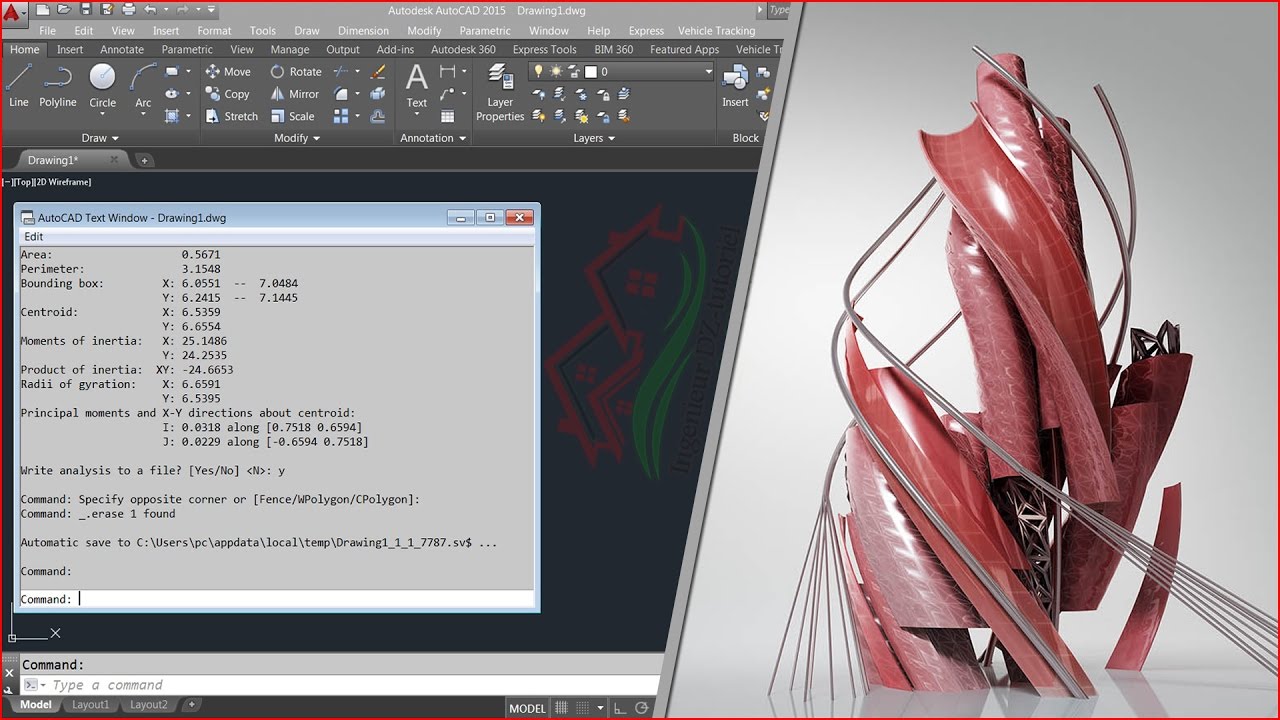Open the Circle tool dropdown arrow
Image resolution: width=1280 pixels, height=720 pixels.
click(103, 115)
